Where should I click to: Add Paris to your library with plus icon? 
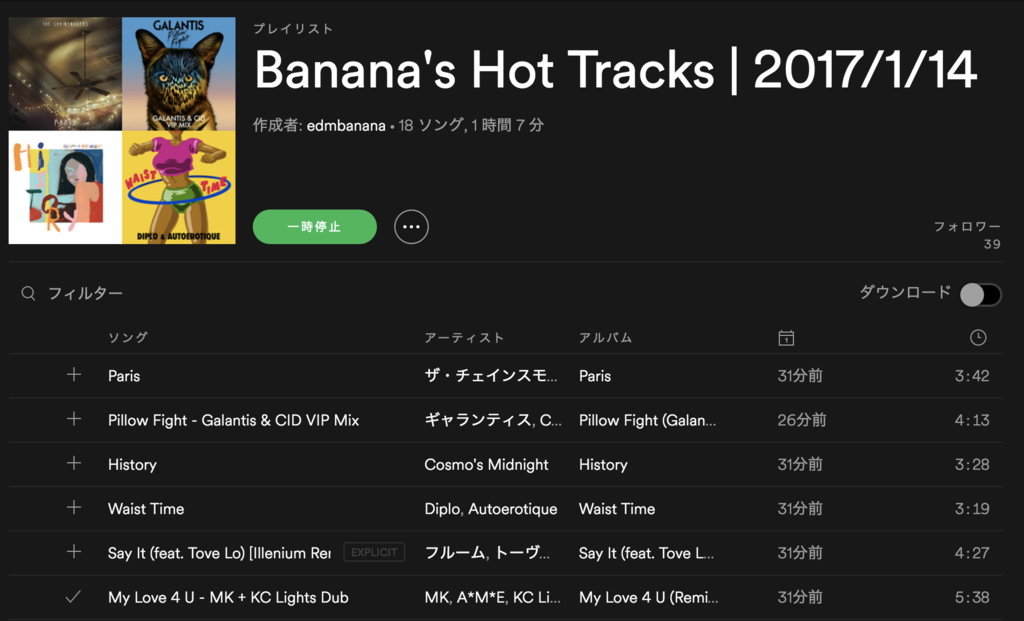(x=73, y=375)
